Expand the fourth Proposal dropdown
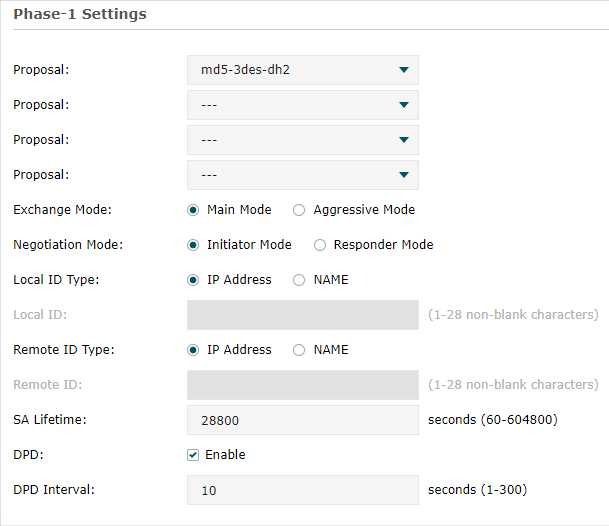The width and height of the screenshot is (609, 526). click(303, 175)
